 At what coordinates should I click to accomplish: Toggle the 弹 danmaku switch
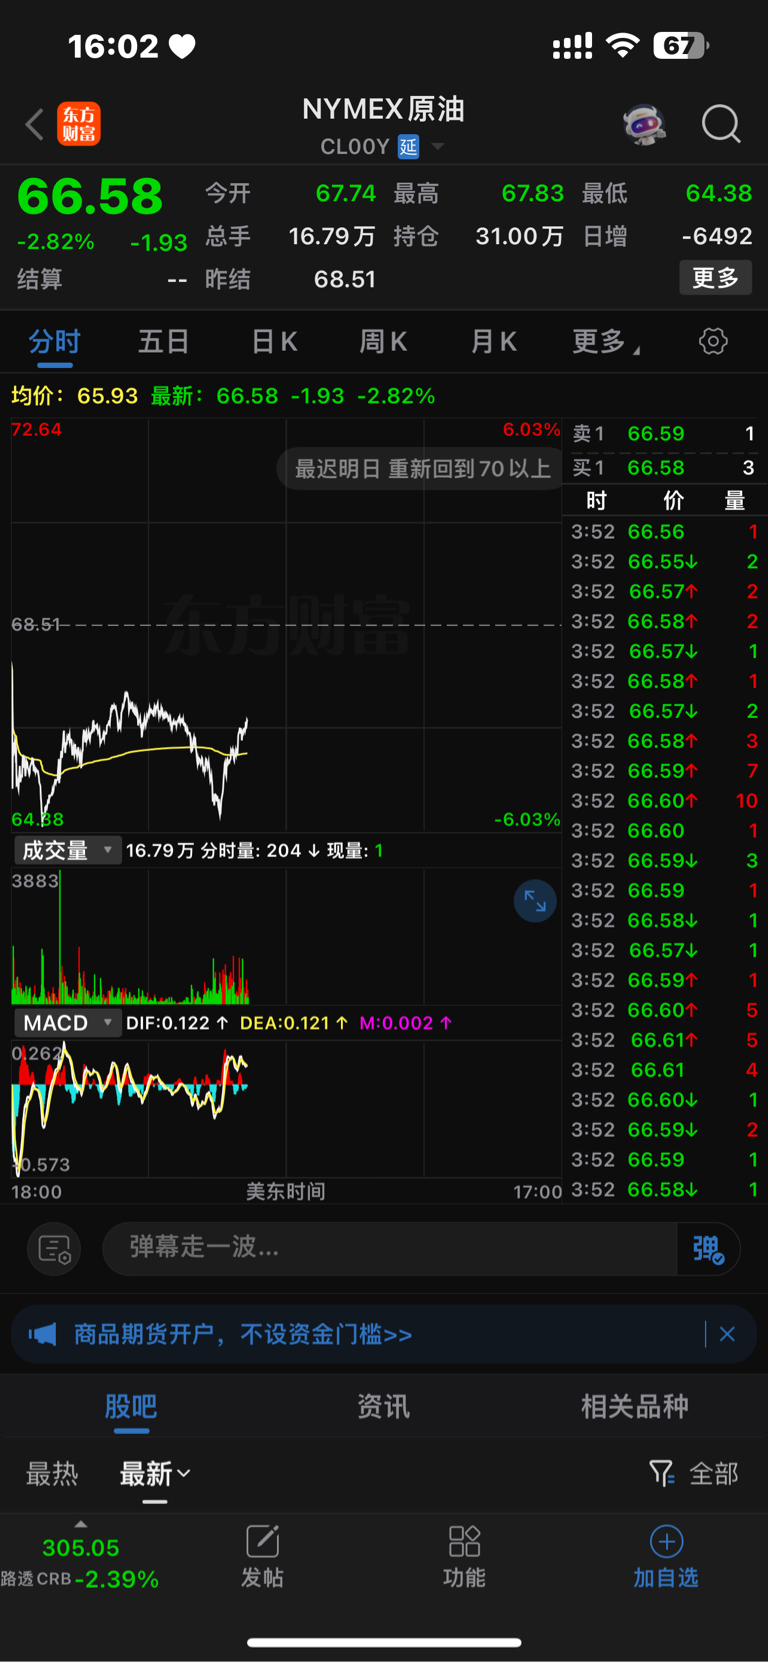(x=708, y=1249)
